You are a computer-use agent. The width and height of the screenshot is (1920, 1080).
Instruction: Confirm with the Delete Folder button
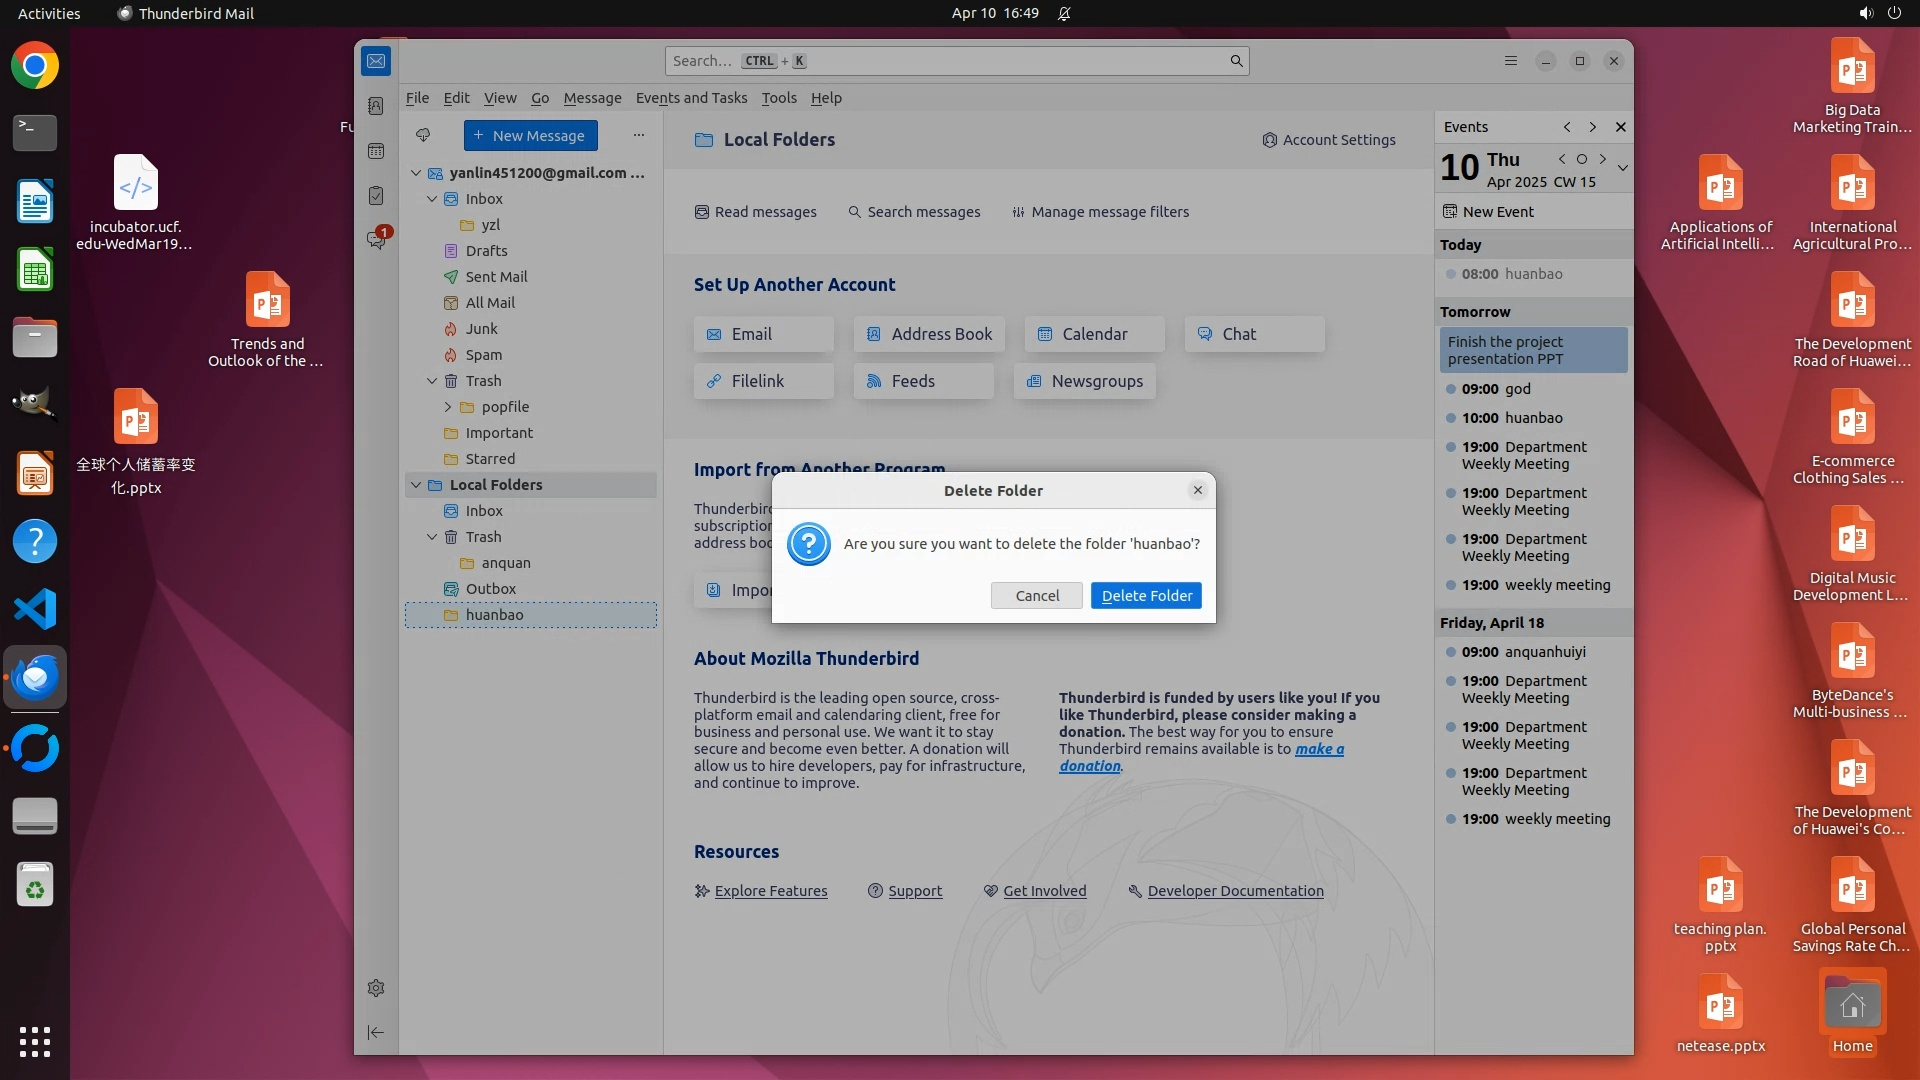[x=1146, y=596]
